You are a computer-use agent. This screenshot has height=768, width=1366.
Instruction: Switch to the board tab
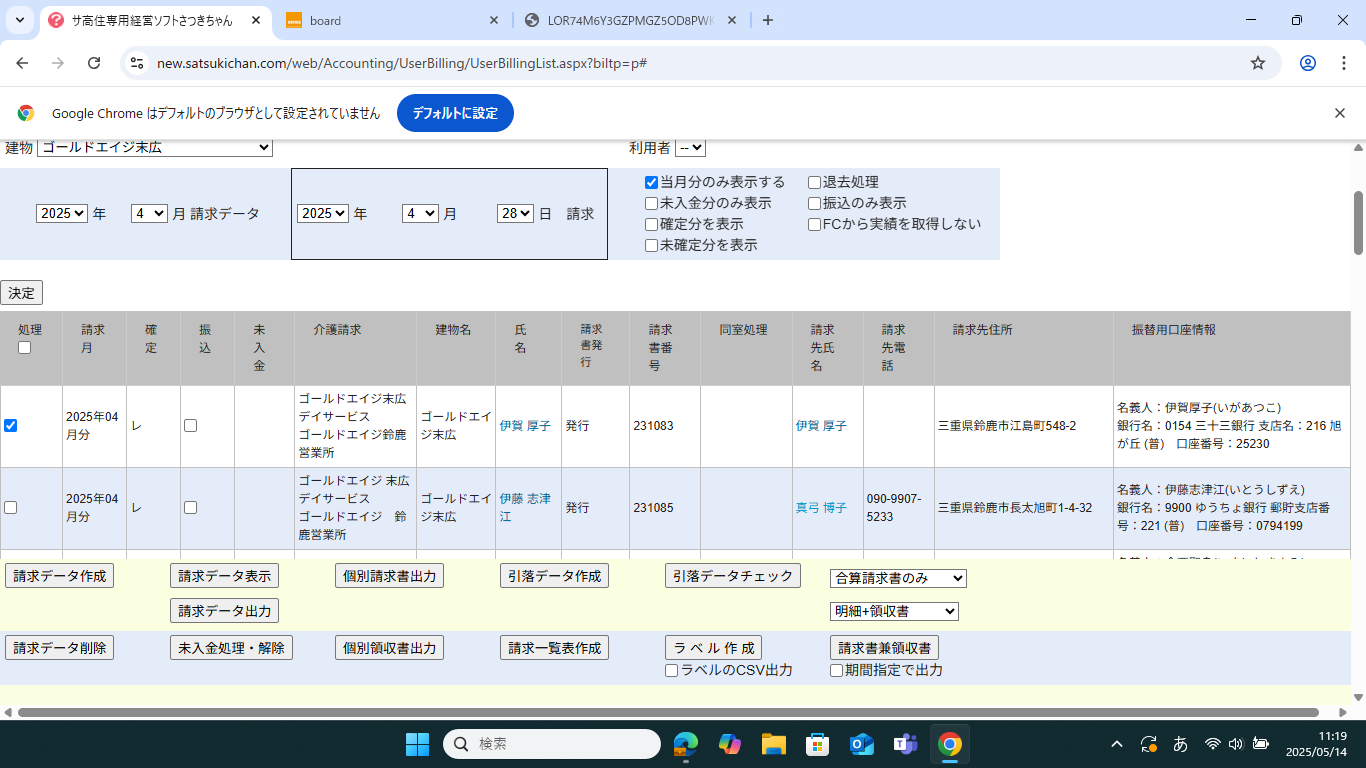[390, 20]
